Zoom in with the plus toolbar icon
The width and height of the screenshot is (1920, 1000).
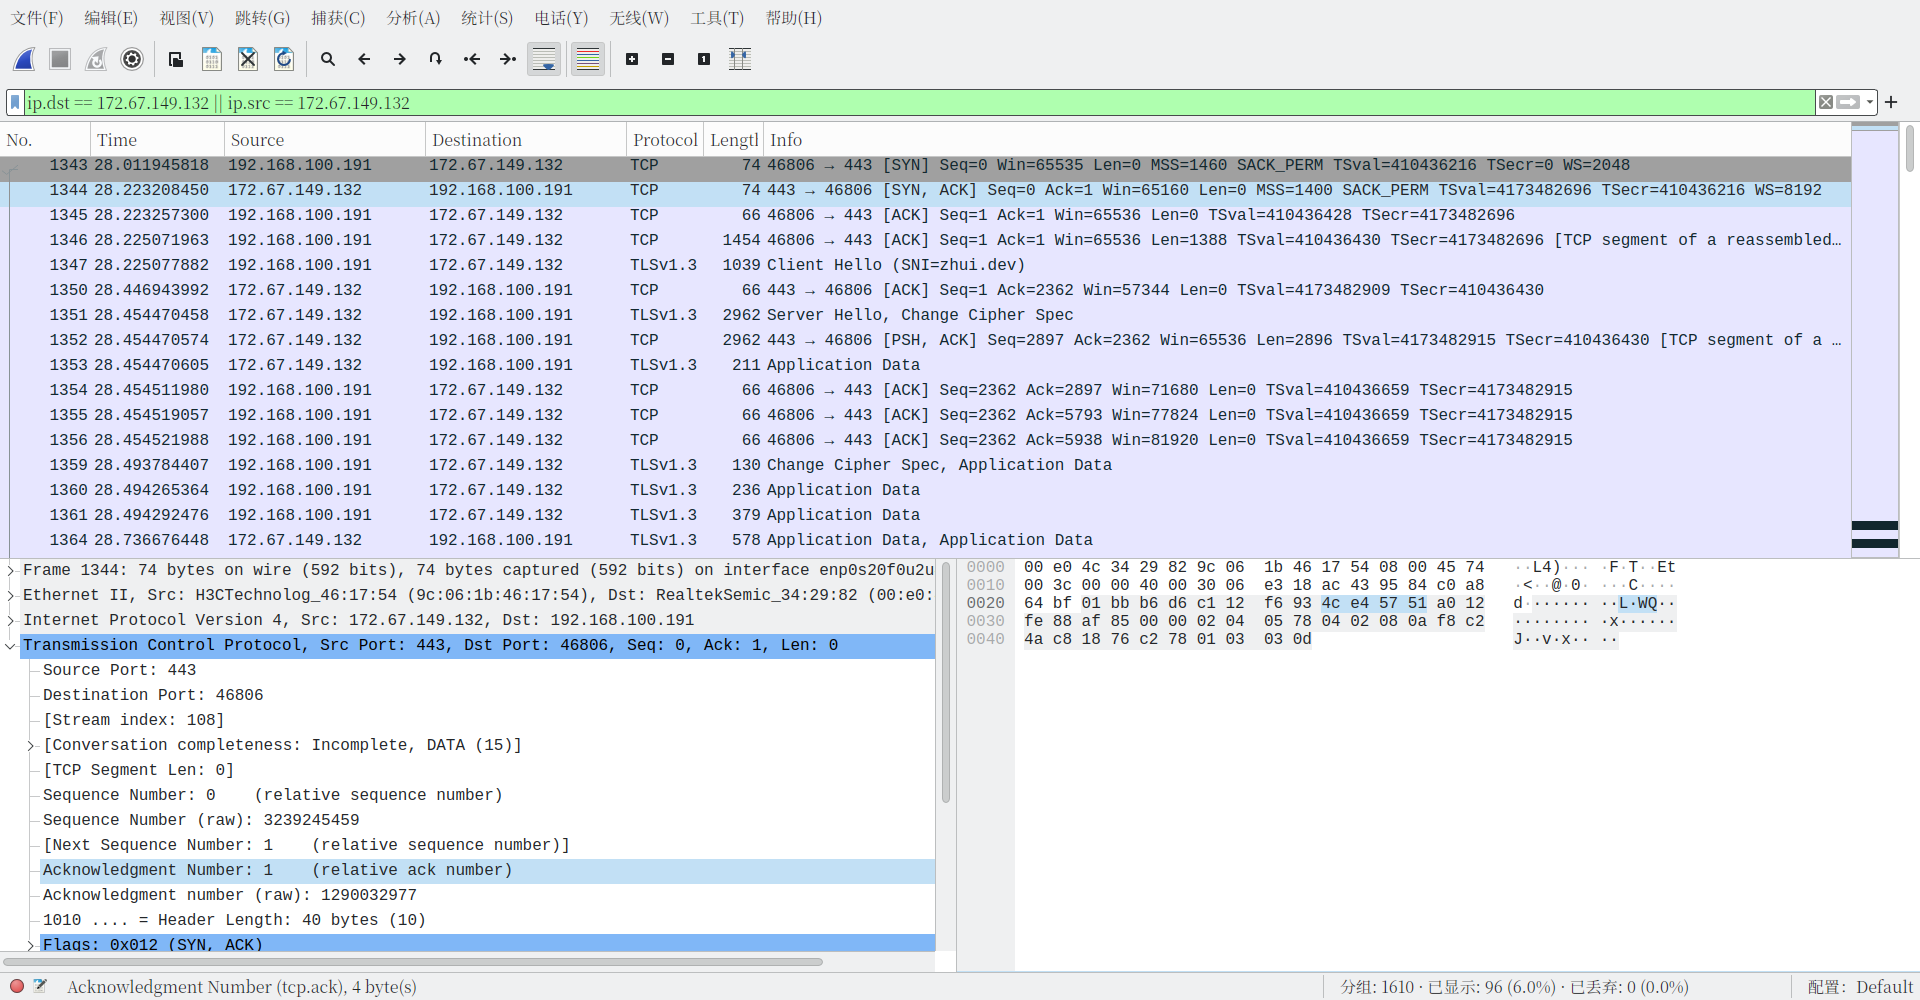632,59
